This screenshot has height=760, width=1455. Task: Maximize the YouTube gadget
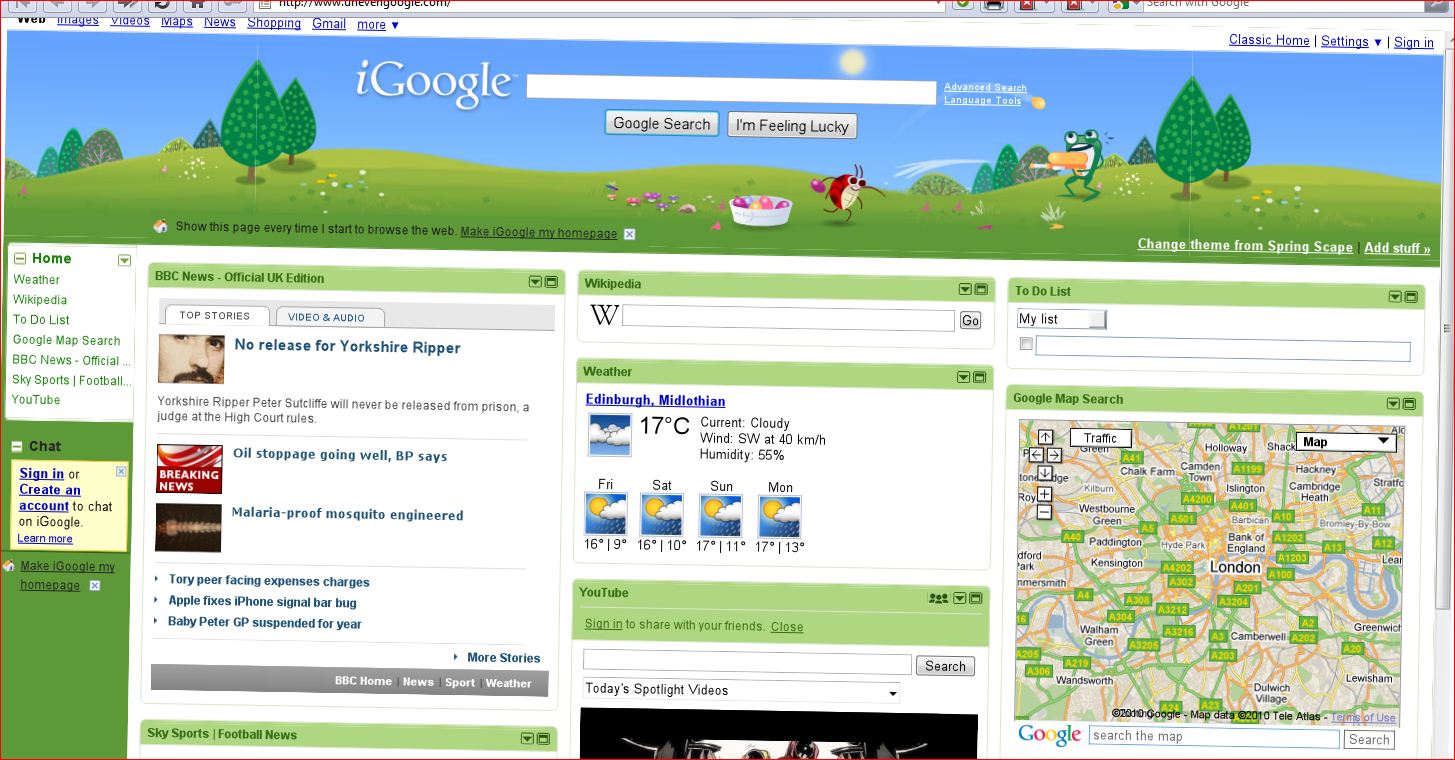pos(976,598)
